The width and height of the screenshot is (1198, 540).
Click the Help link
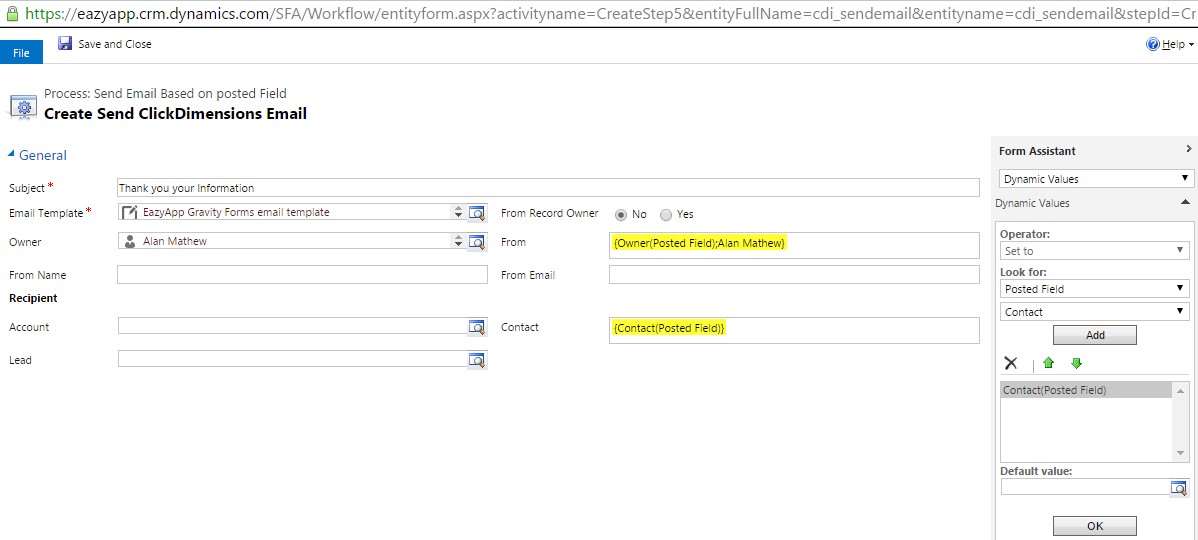[1174, 45]
